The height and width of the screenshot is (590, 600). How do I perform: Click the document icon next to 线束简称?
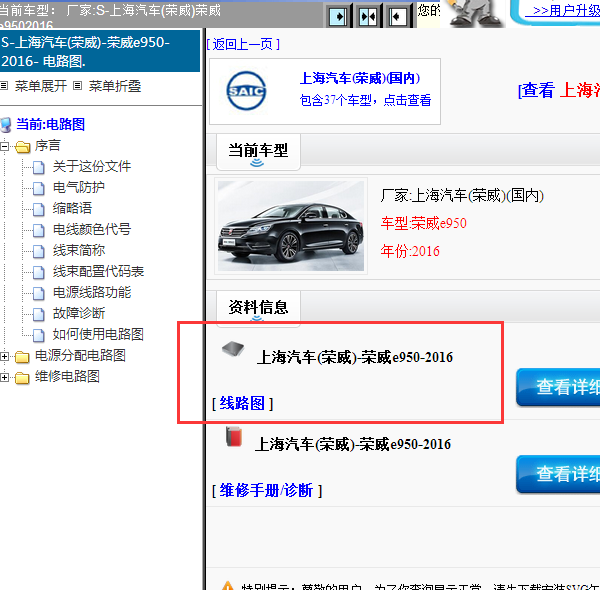38,251
